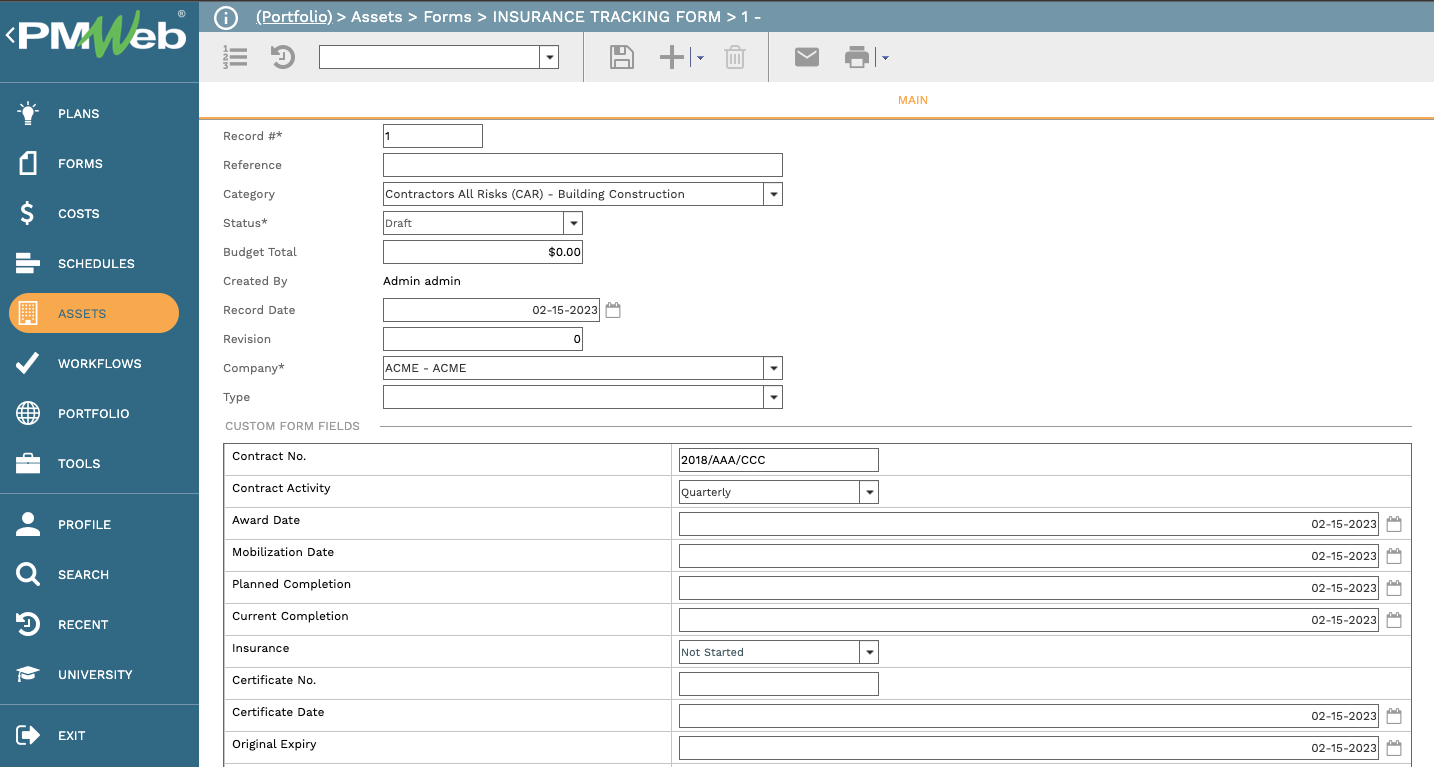Click the numbered list icon in toolbar
This screenshot has height=767, width=1434.
(x=235, y=57)
